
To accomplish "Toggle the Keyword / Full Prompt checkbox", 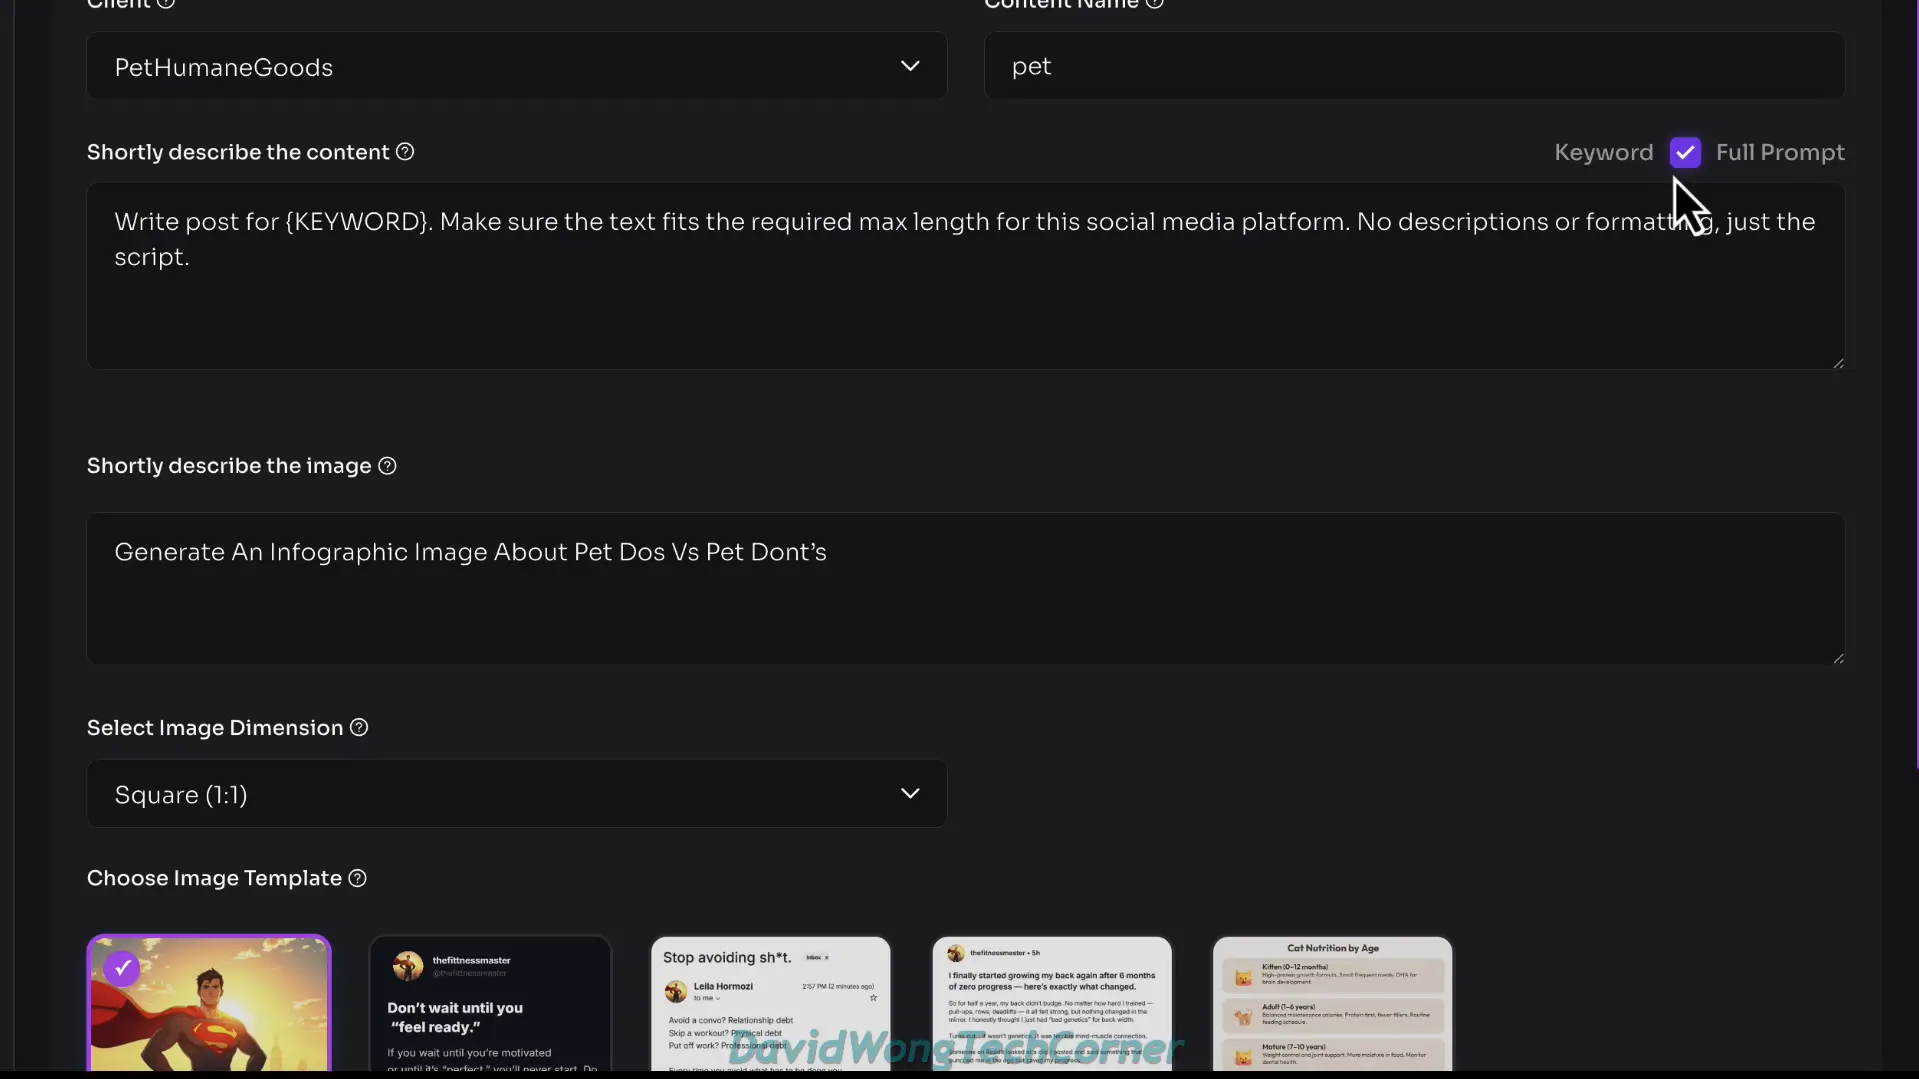I will 1685,152.
